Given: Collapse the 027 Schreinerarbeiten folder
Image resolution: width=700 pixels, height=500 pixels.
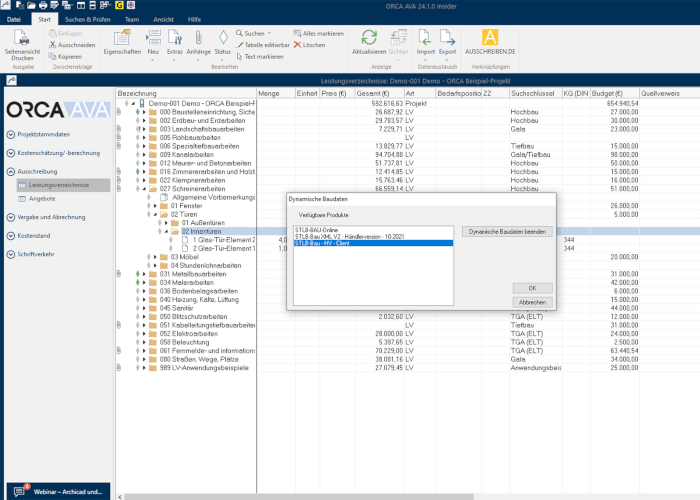Looking at the screenshot, I should [x=144, y=189].
